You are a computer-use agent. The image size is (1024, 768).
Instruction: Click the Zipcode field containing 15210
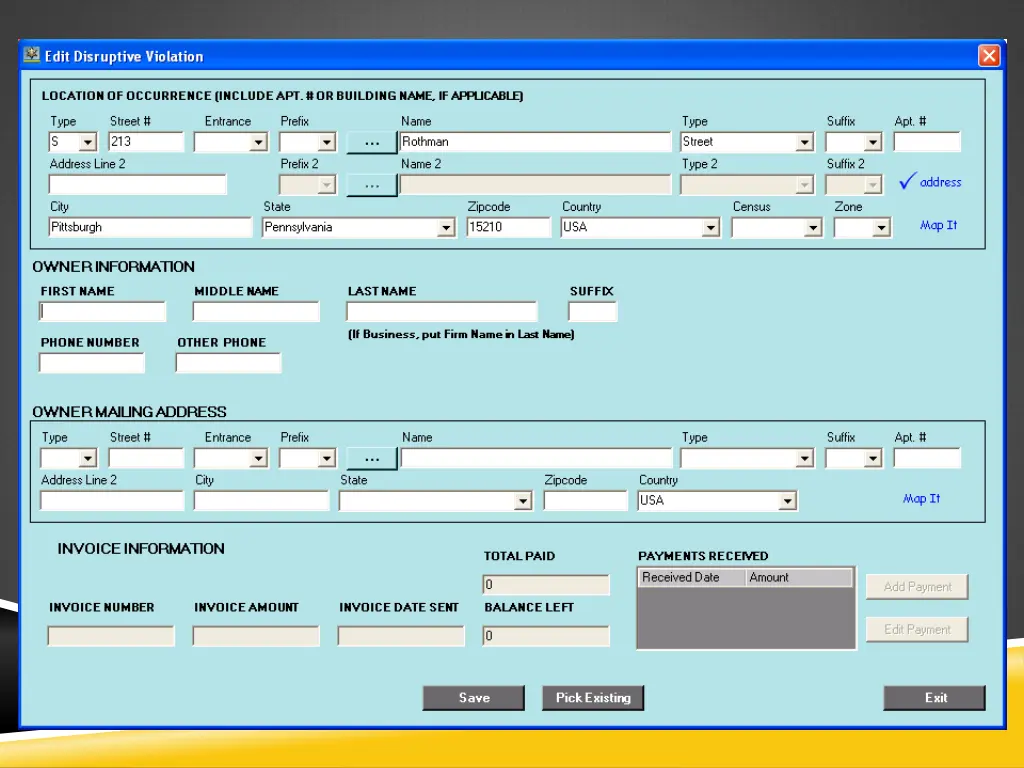tap(509, 227)
